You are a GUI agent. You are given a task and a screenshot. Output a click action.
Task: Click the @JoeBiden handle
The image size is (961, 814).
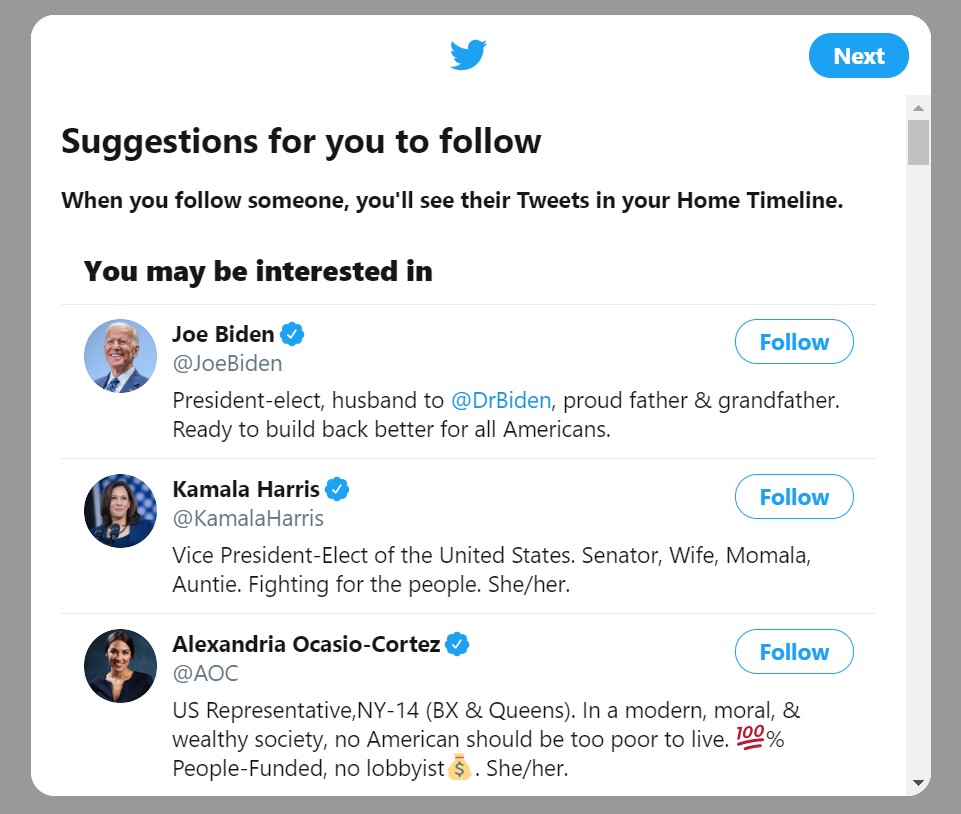227,363
